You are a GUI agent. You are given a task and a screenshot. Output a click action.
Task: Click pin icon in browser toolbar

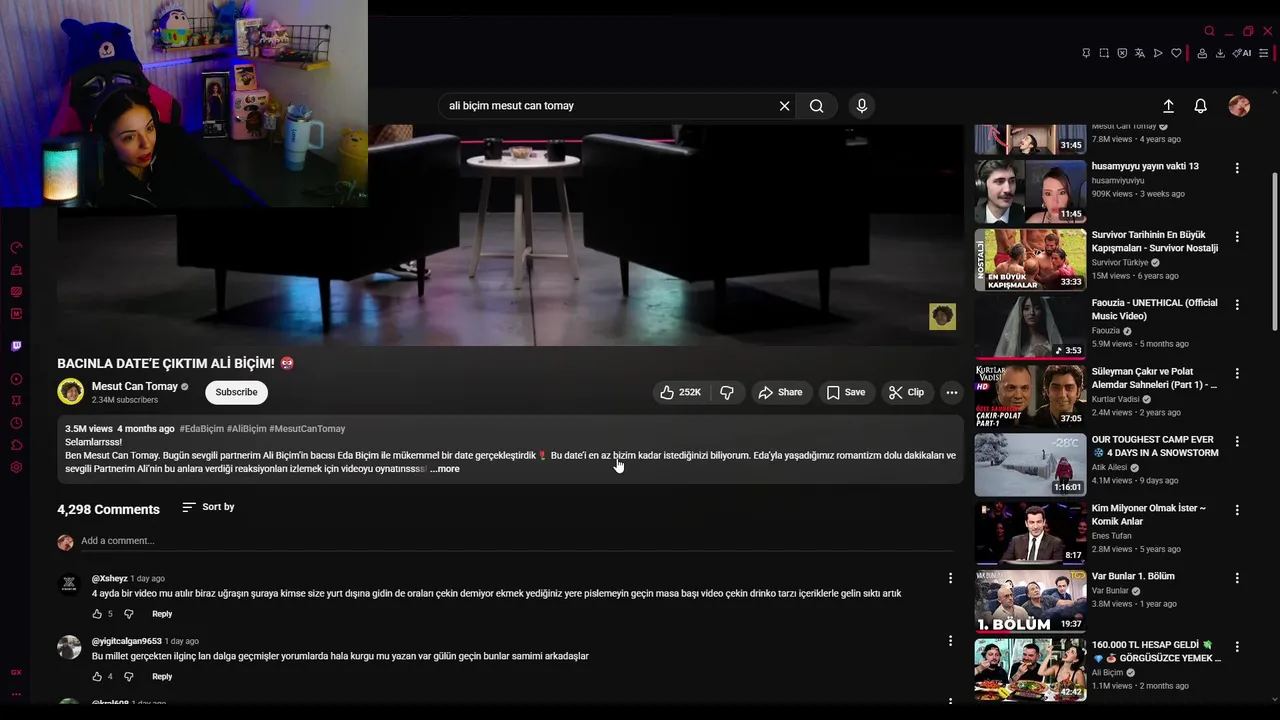point(1086,53)
